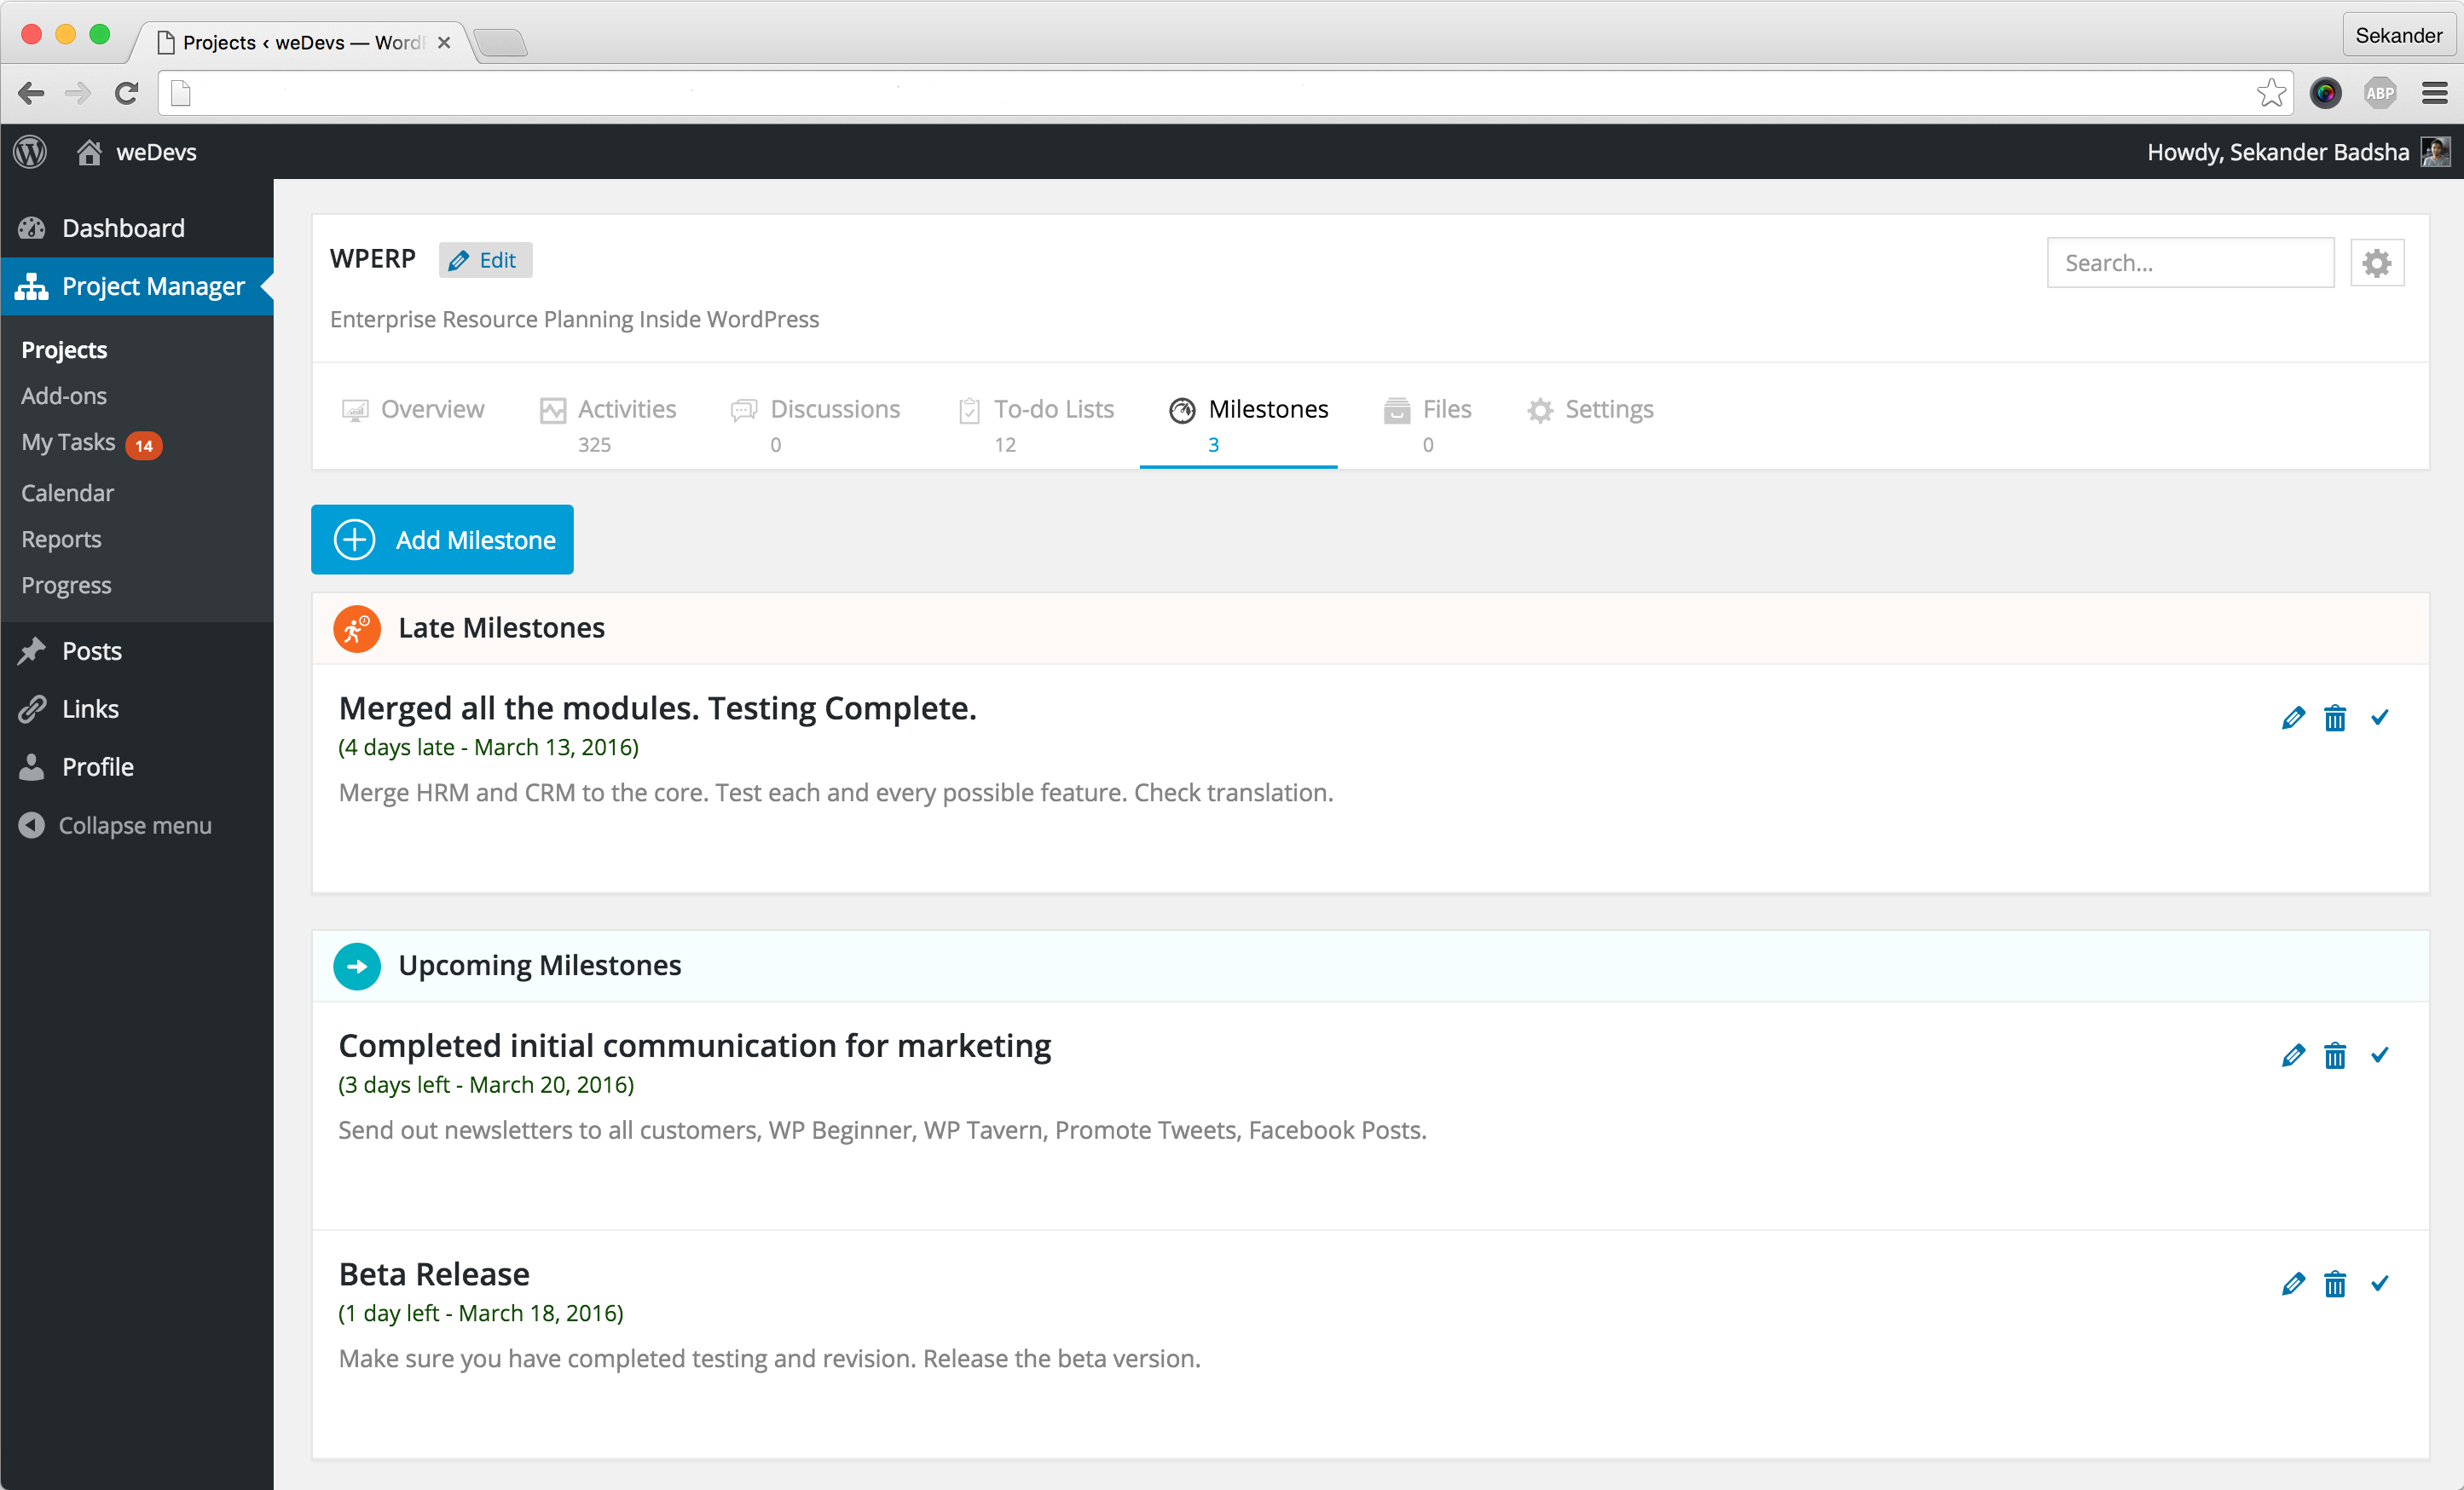Open the Chrome hamburger menu
2464x1490 pixels.
pyautogui.click(x=2434, y=93)
